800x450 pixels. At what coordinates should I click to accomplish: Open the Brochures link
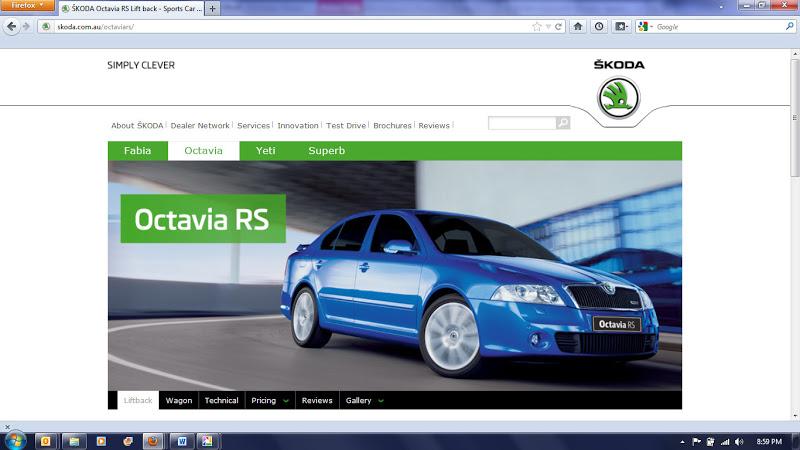click(392, 126)
